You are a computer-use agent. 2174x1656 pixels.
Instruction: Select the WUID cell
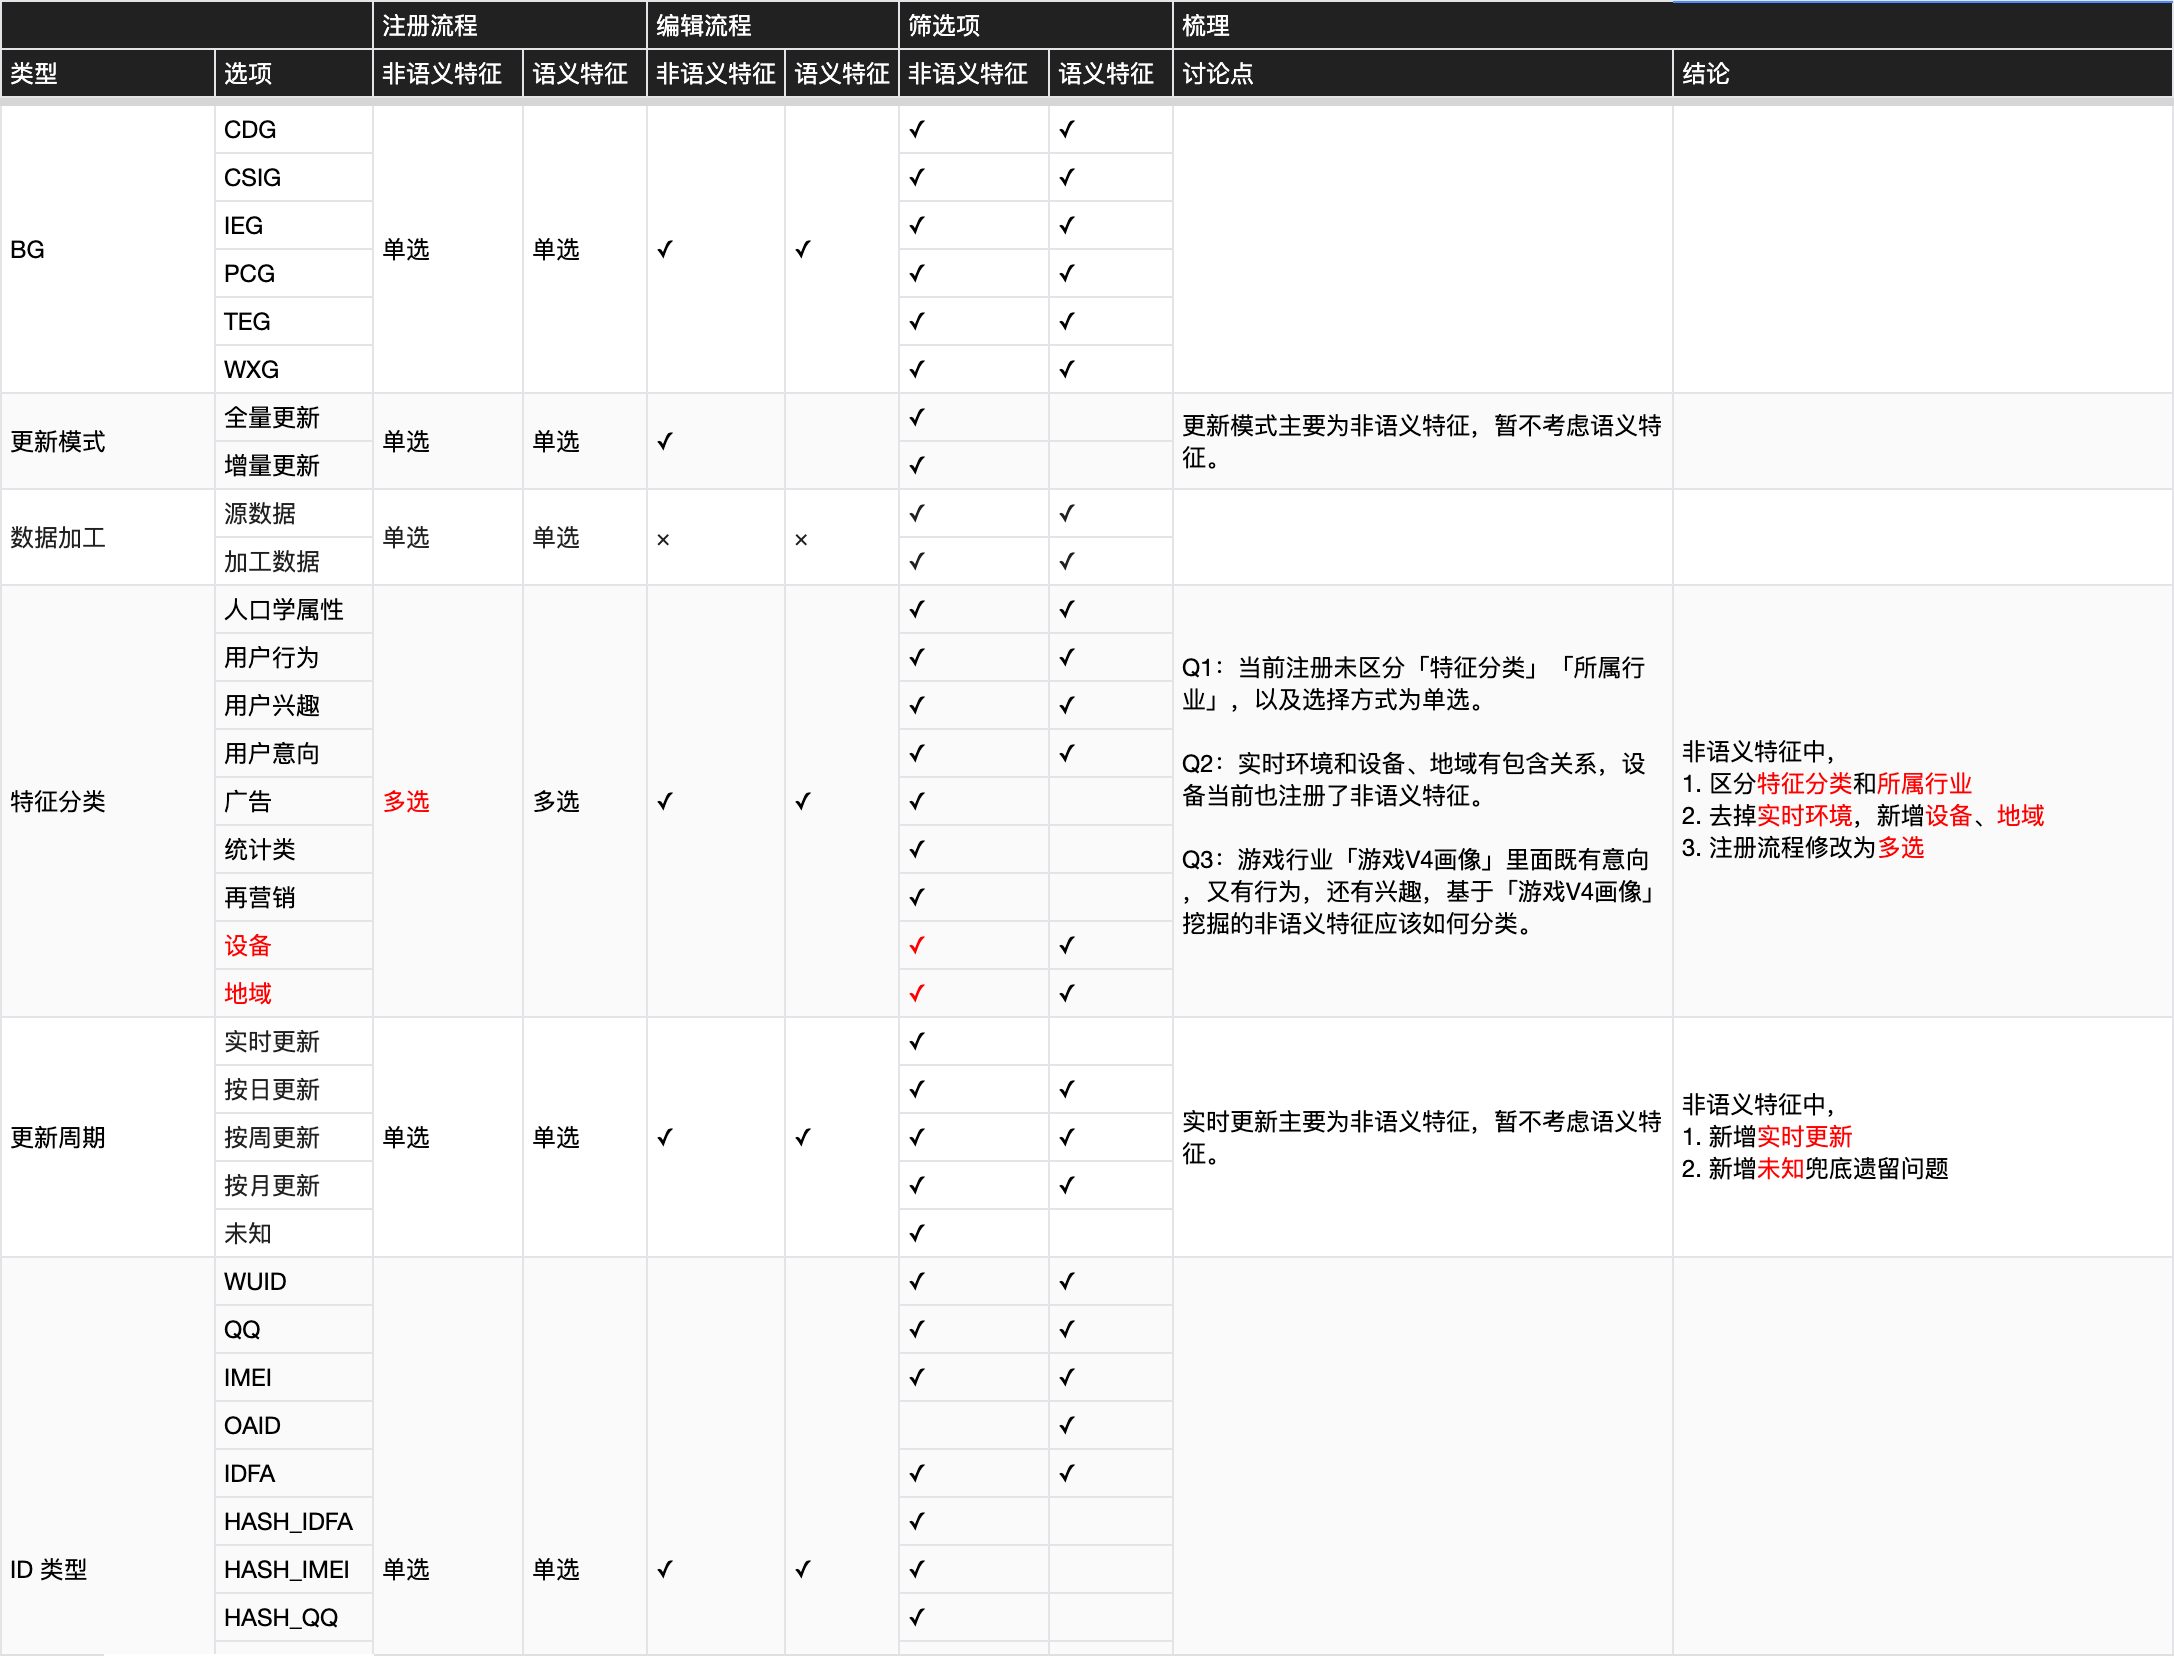pos(294,1281)
